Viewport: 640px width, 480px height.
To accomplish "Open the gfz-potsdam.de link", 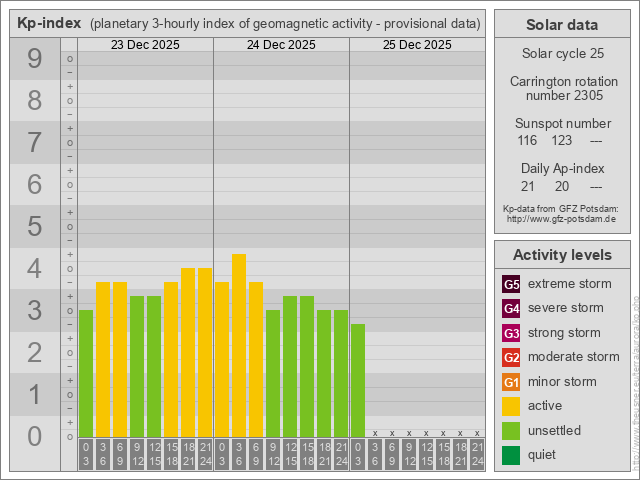I will pyautogui.click(x=561, y=218).
